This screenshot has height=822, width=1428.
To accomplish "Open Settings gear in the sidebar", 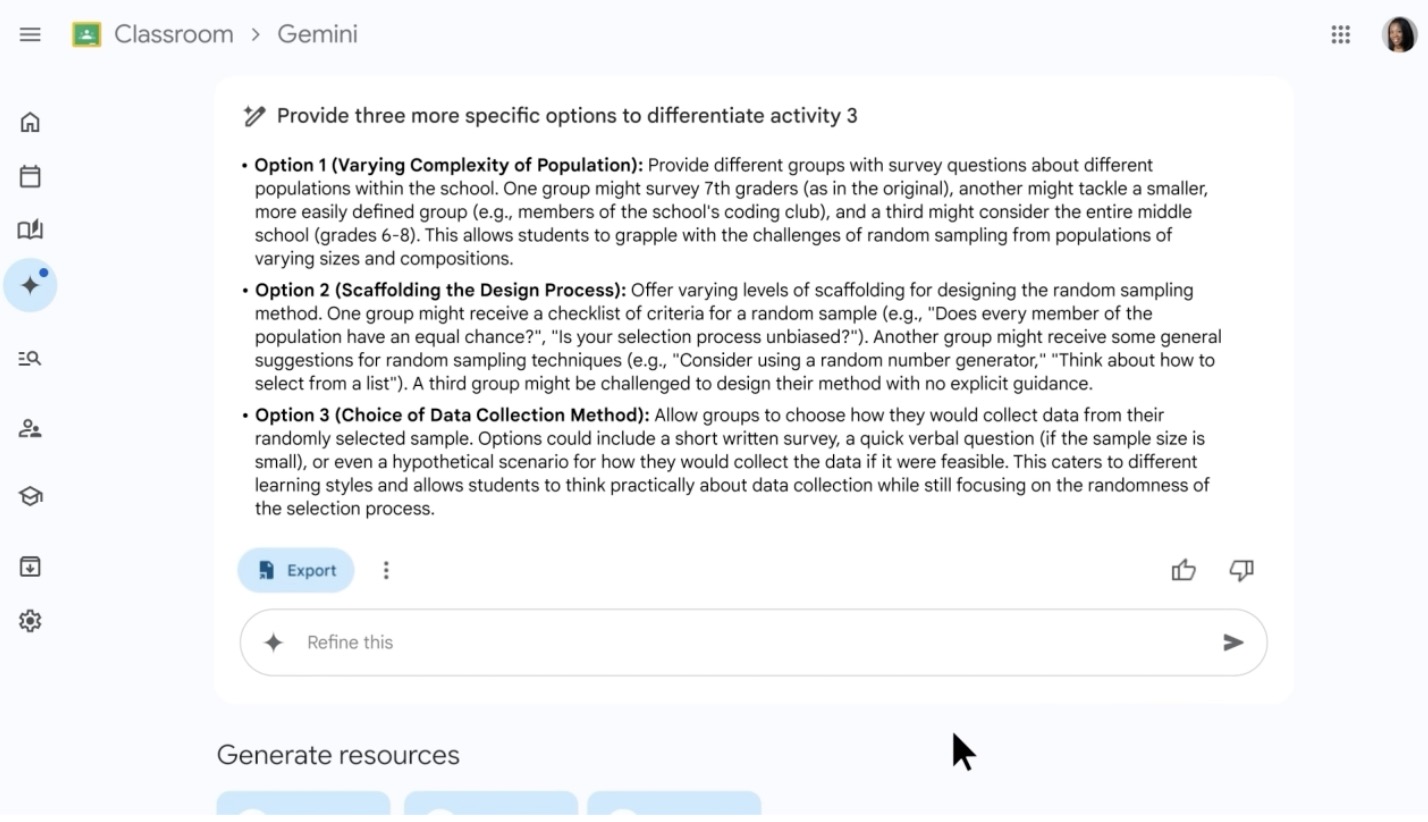I will [30, 621].
